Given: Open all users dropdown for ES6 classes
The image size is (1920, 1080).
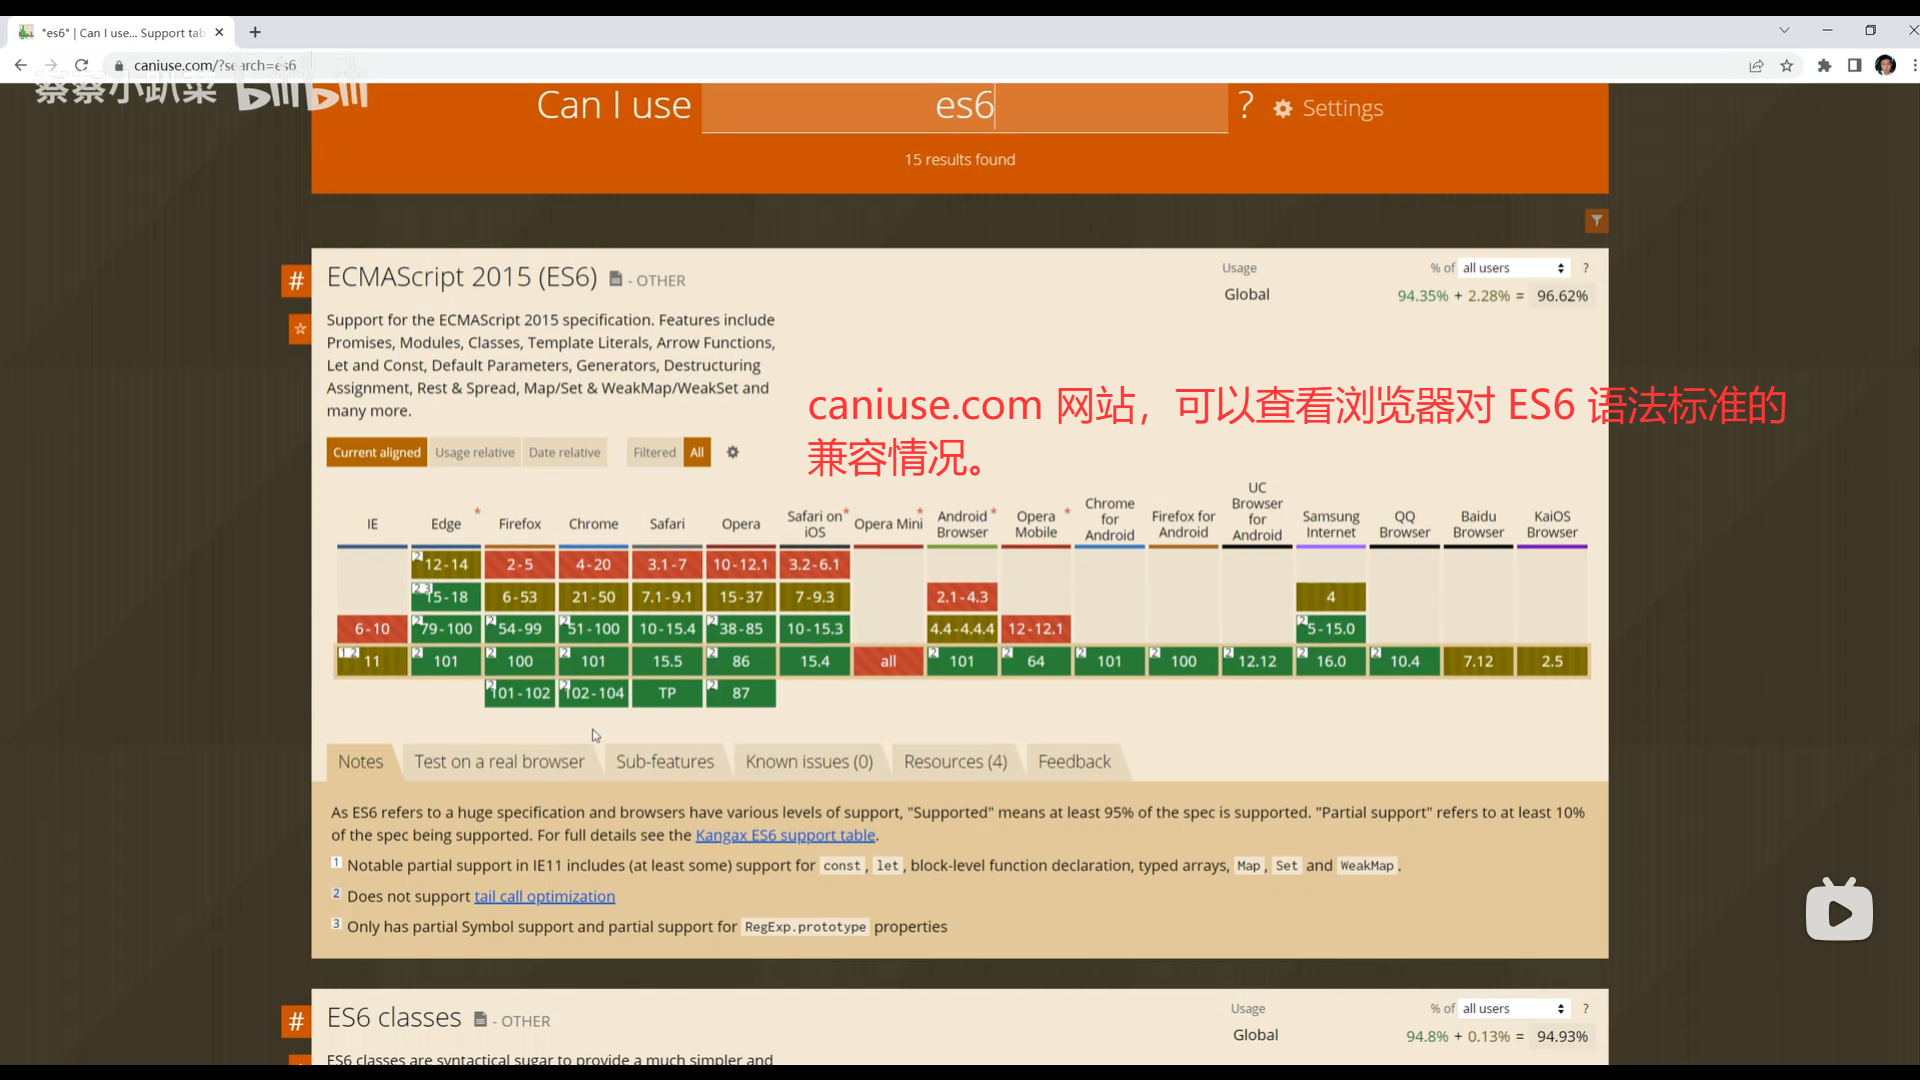Looking at the screenshot, I should pos(1513,1008).
